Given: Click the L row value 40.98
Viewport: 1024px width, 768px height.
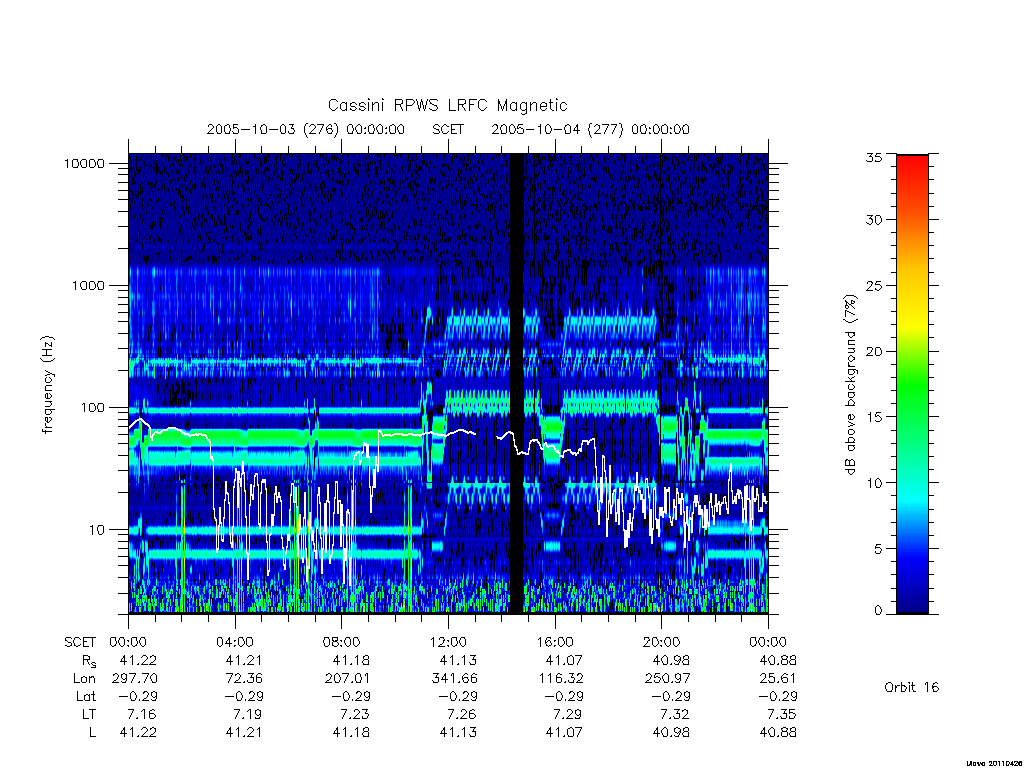Looking at the screenshot, I should click(671, 732).
